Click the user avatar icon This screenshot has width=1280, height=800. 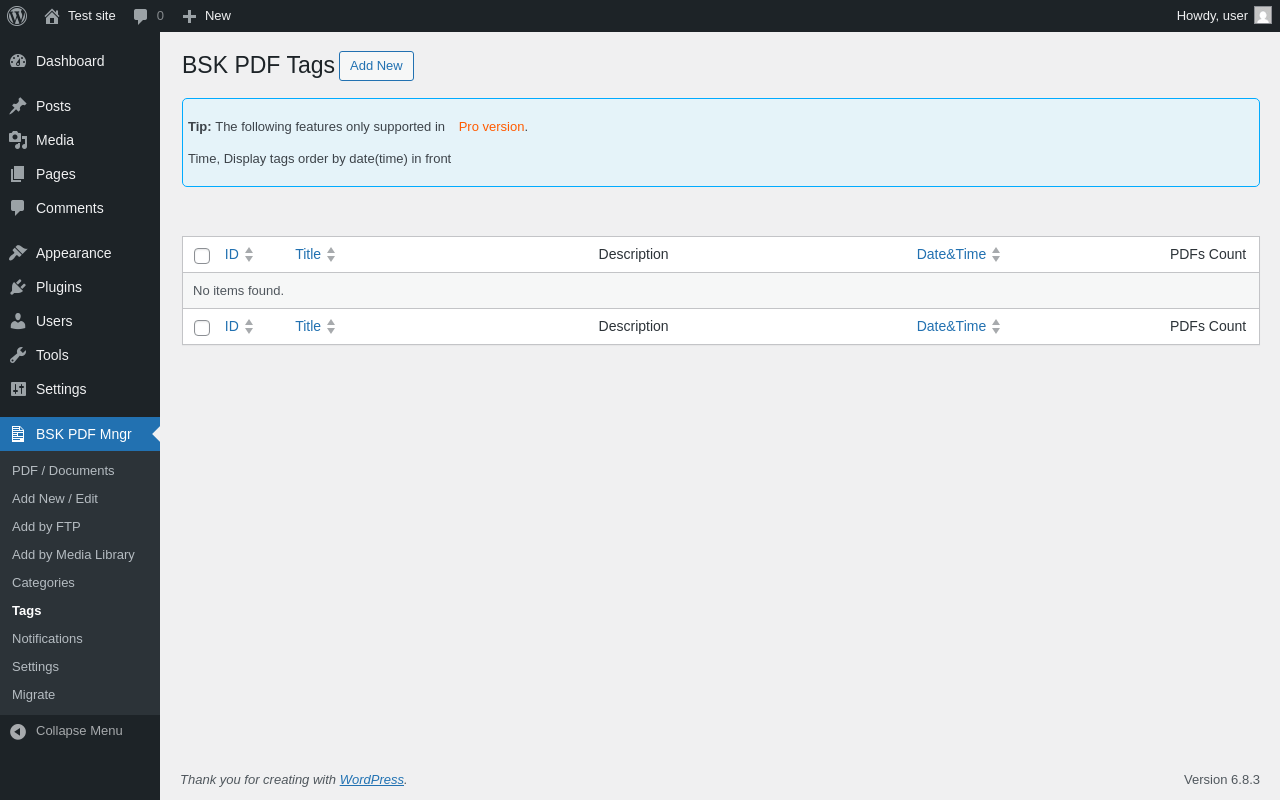click(x=1263, y=16)
